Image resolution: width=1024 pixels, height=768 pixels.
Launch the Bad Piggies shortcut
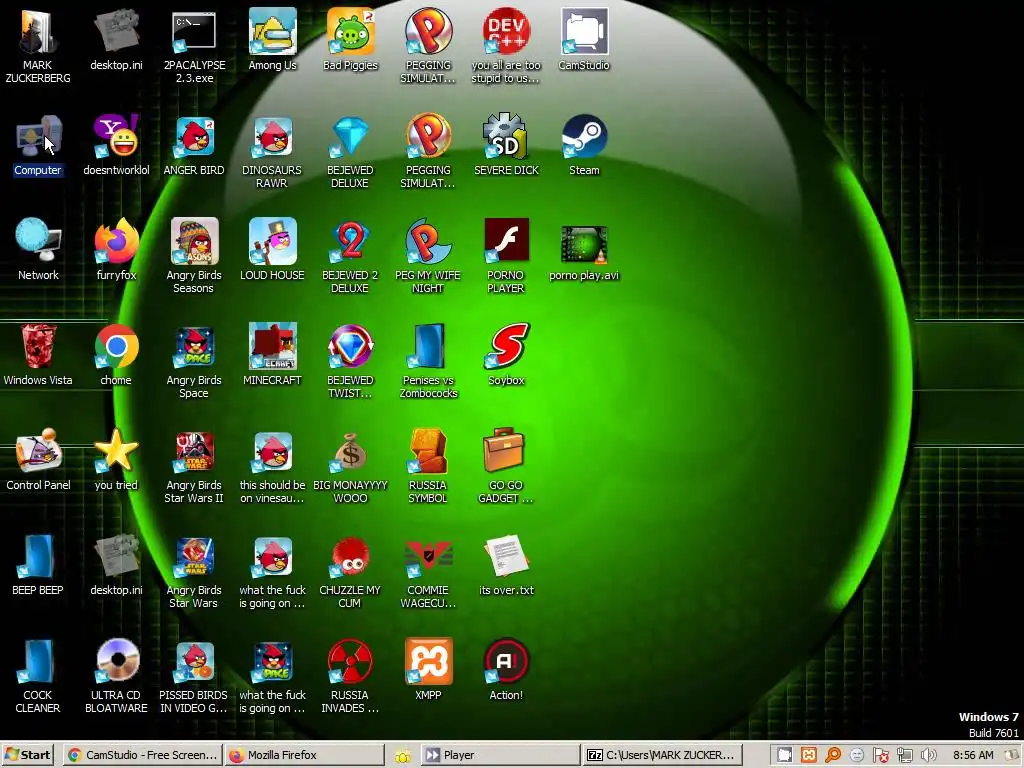[351, 39]
